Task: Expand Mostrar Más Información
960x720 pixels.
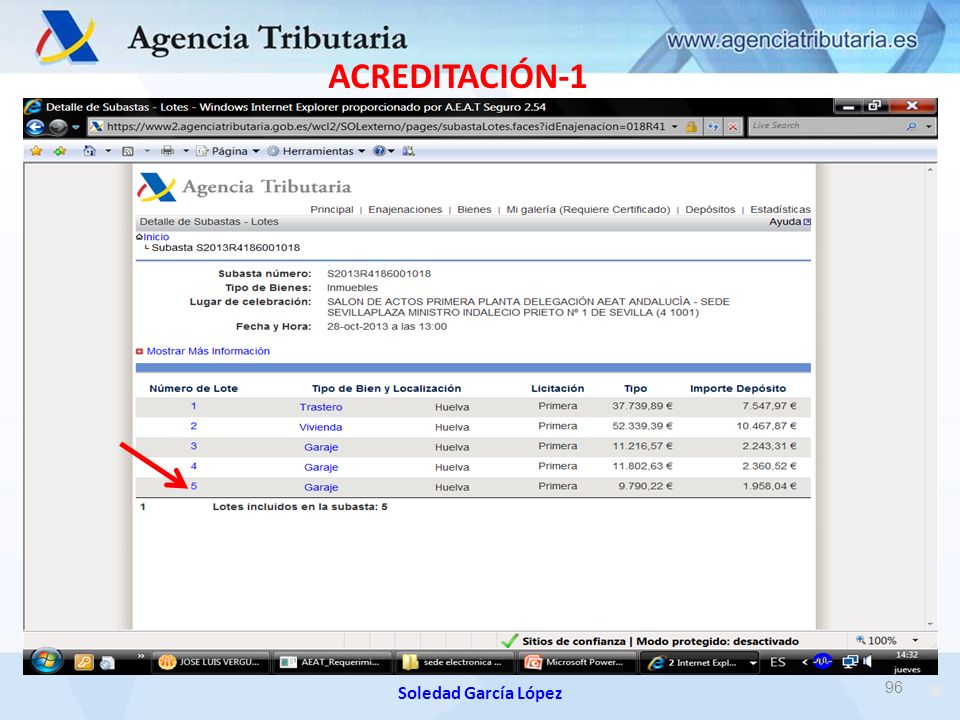Action: pos(208,351)
